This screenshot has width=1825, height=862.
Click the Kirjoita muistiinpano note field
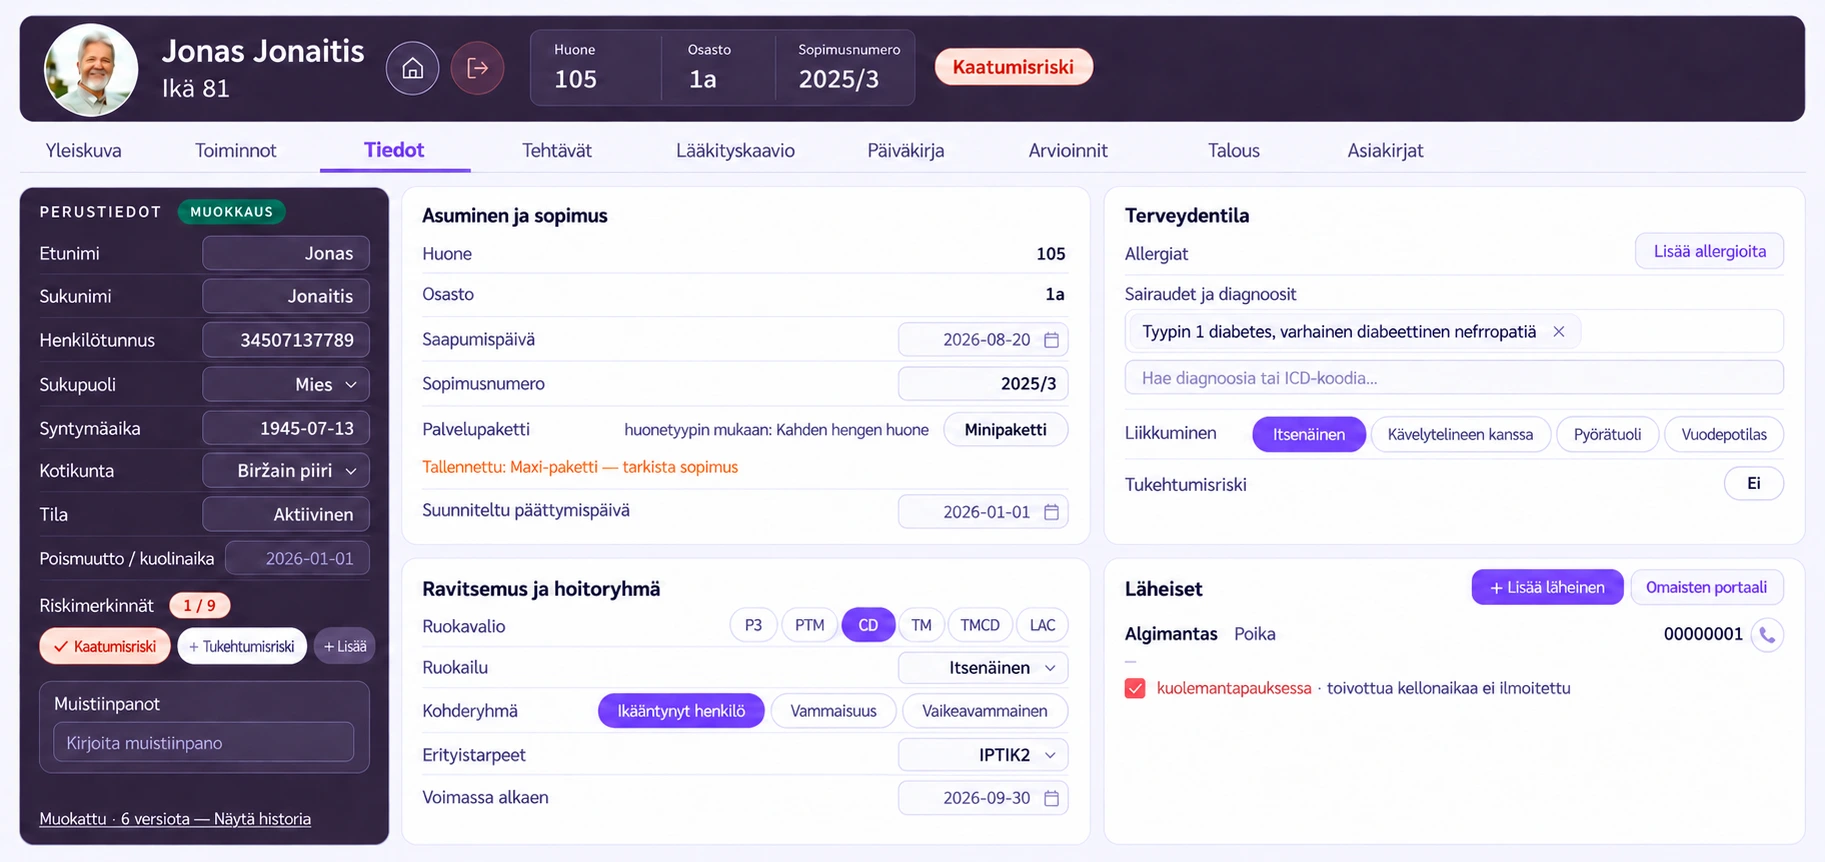click(x=204, y=743)
